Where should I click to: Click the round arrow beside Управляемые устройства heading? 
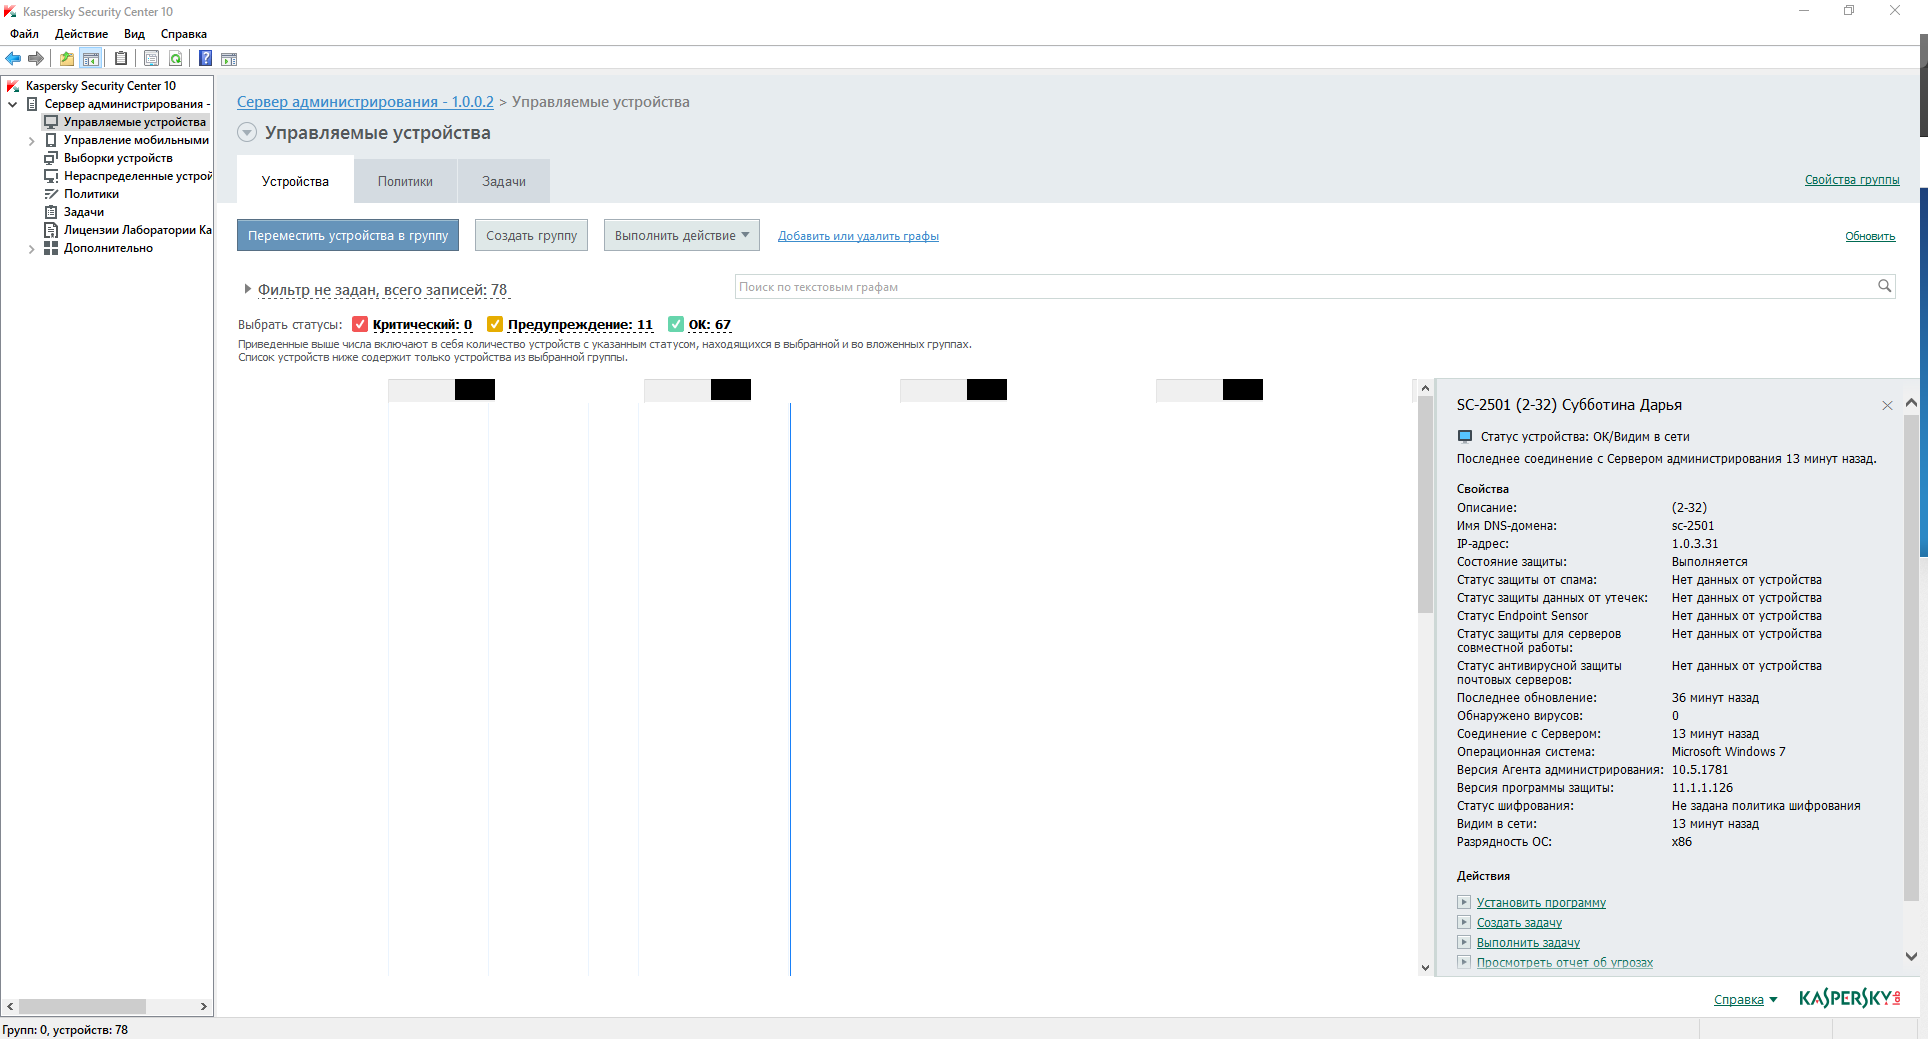[x=247, y=132]
